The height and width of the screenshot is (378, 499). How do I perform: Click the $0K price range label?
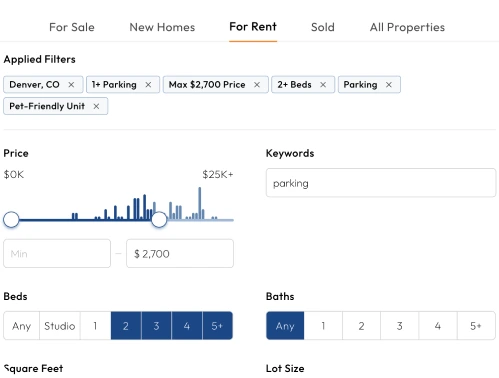click(x=14, y=174)
